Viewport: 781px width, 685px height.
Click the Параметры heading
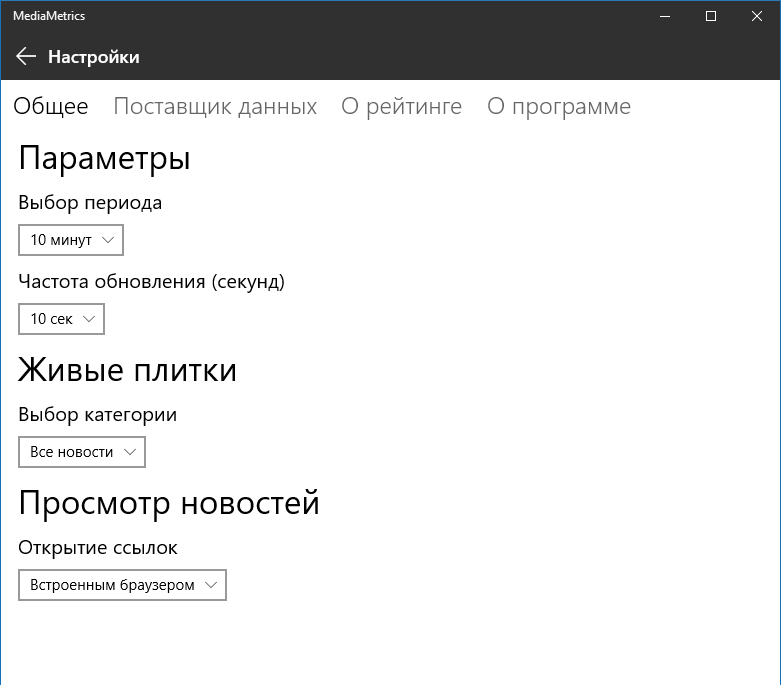(x=105, y=158)
